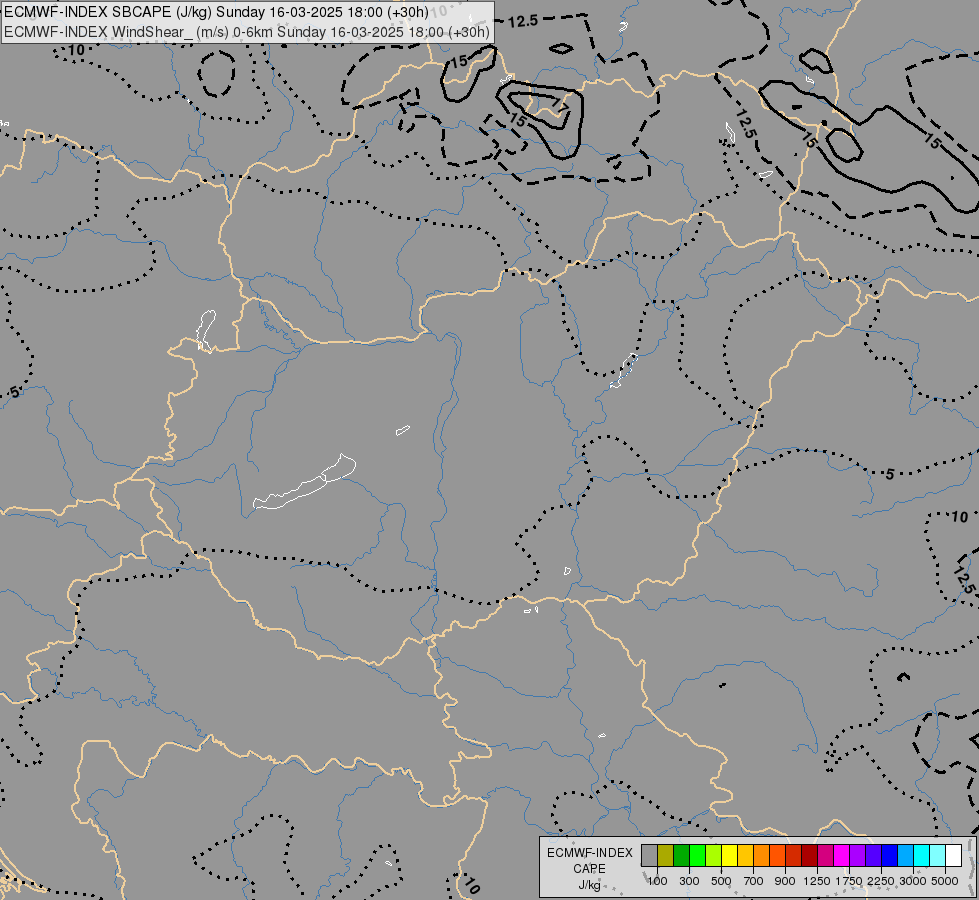Pick the orange swatch in the legend
The width and height of the screenshot is (979, 900).
761,855
